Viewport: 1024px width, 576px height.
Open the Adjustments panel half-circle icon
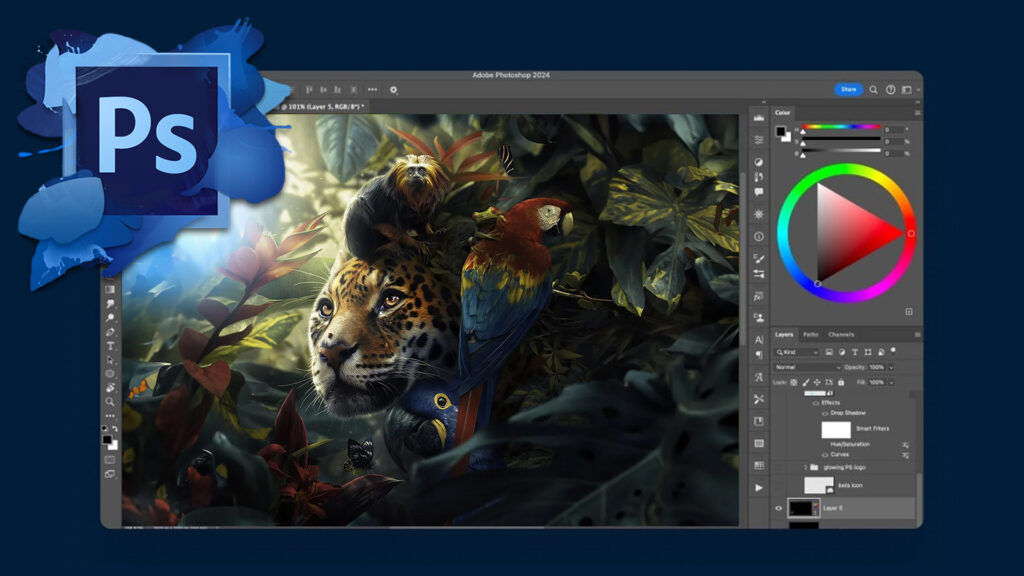pyautogui.click(x=758, y=162)
